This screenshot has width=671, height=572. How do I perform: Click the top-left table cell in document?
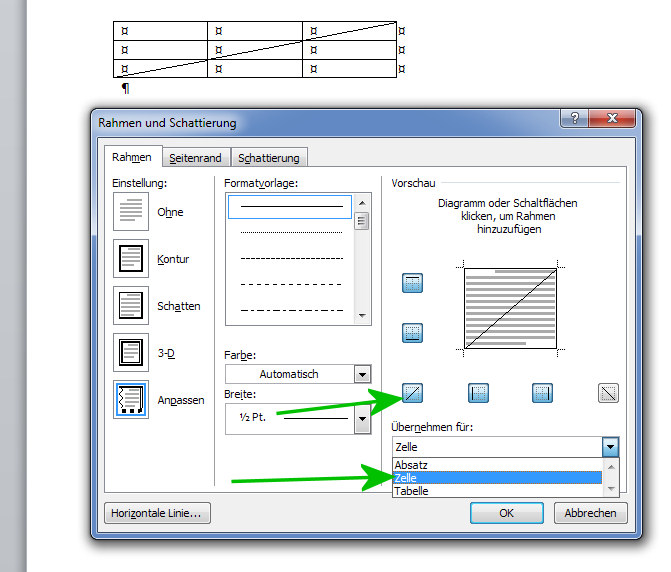pyautogui.click(x=160, y=31)
